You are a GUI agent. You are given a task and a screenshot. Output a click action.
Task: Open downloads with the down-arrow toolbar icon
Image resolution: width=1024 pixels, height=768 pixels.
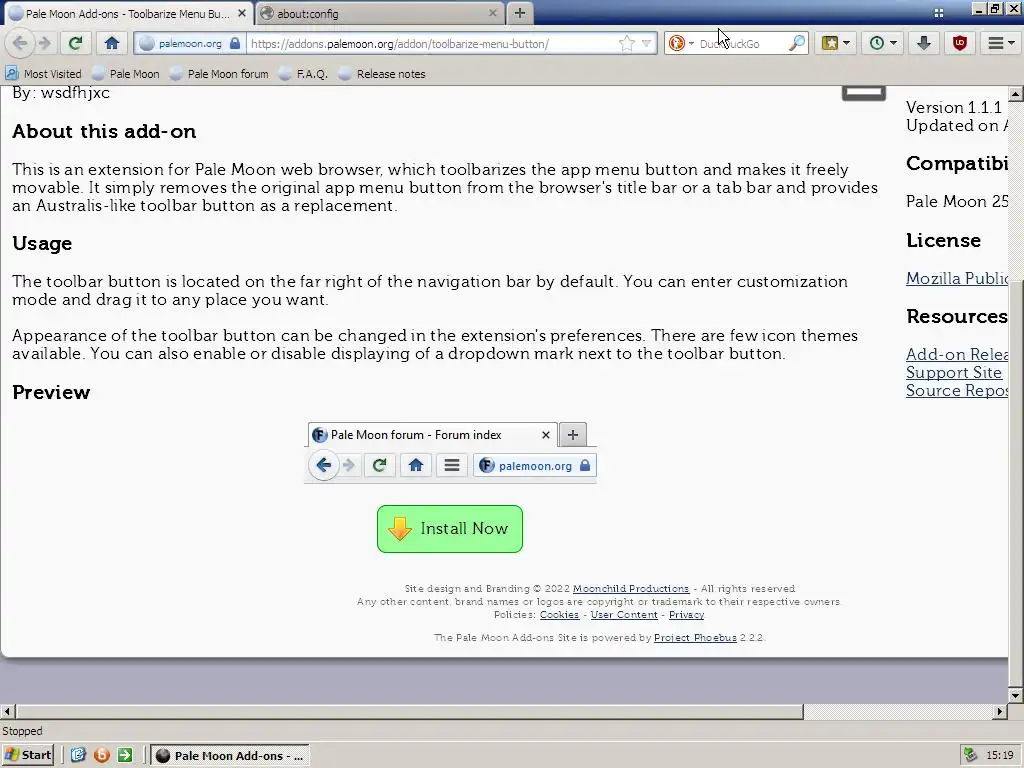[923, 44]
